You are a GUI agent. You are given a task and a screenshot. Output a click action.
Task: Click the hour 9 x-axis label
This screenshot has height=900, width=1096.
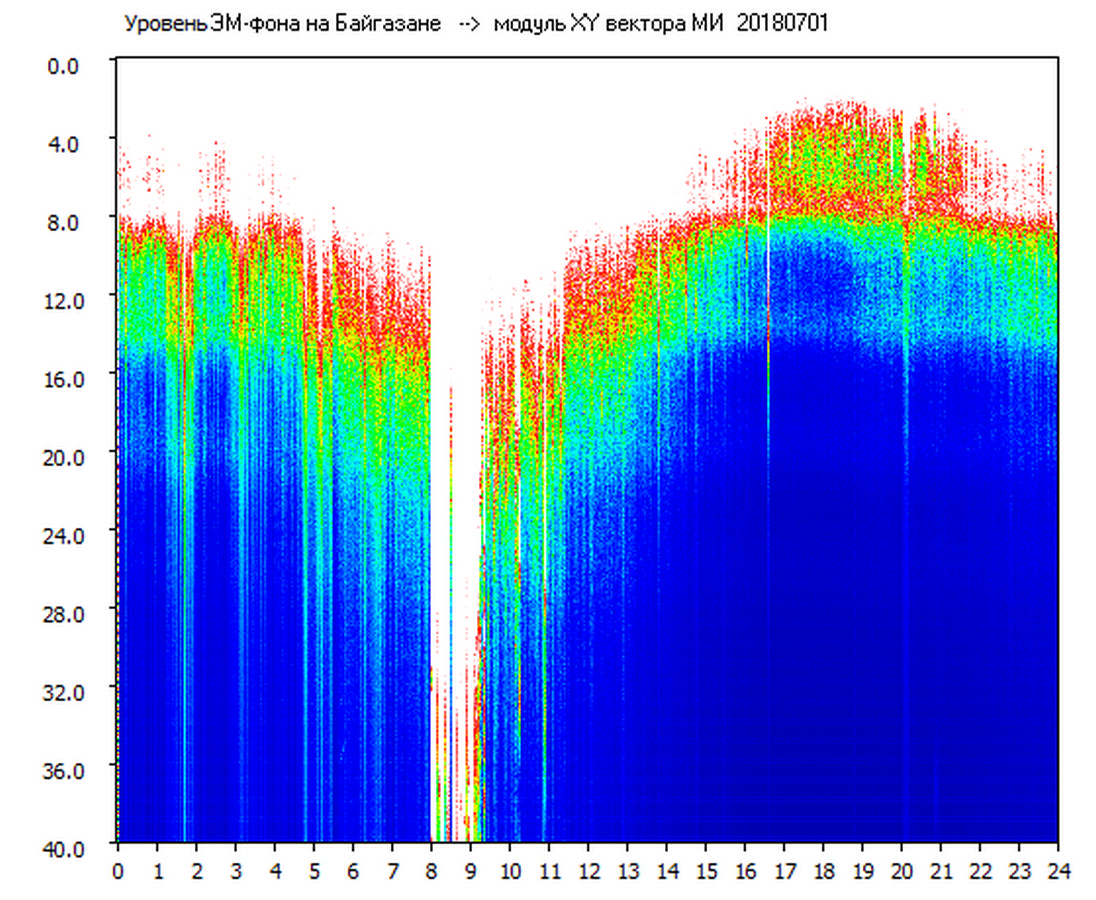(471, 871)
